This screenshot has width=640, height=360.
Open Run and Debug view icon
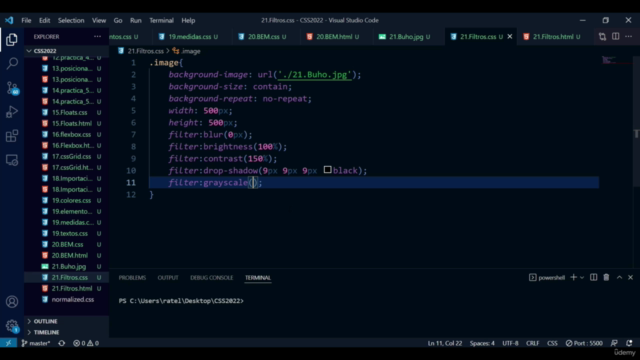click(12, 111)
